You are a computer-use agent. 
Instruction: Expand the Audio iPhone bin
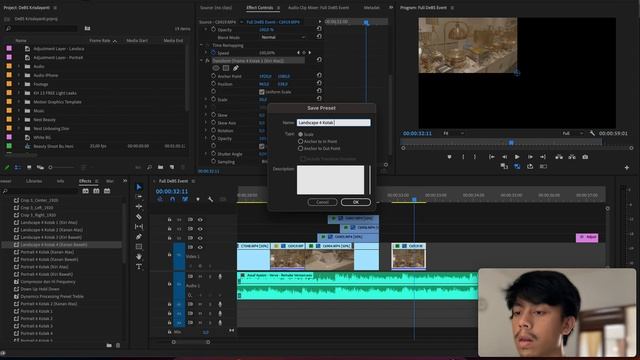(18, 75)
